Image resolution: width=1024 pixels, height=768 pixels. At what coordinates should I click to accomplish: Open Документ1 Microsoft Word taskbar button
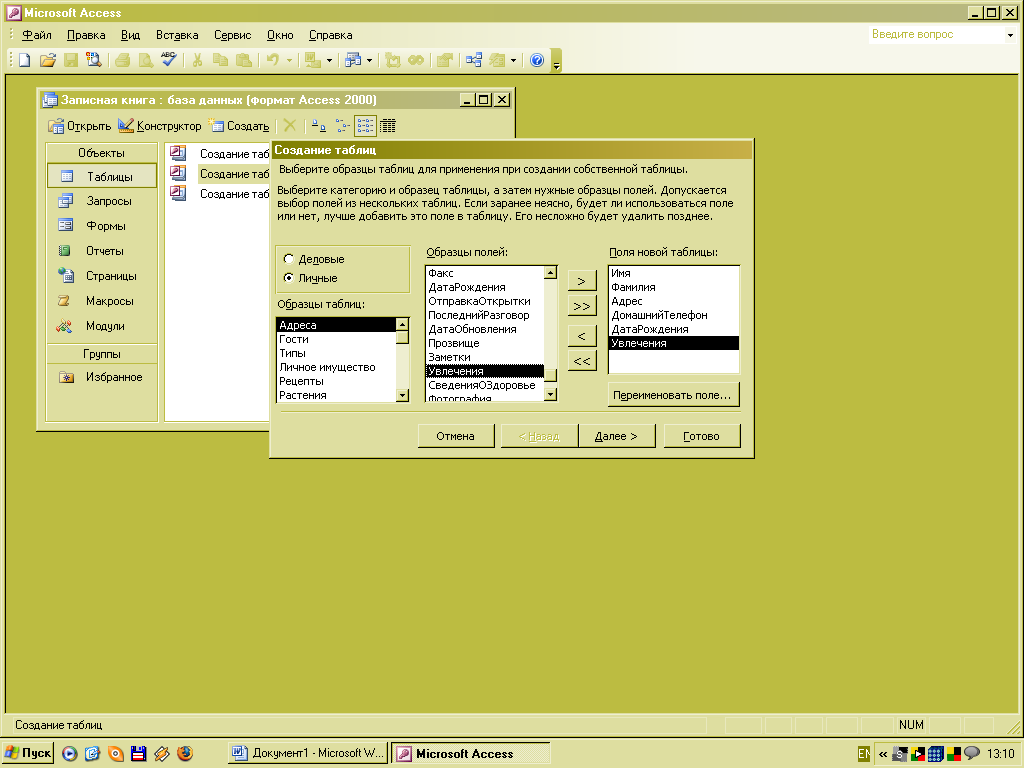308,753
